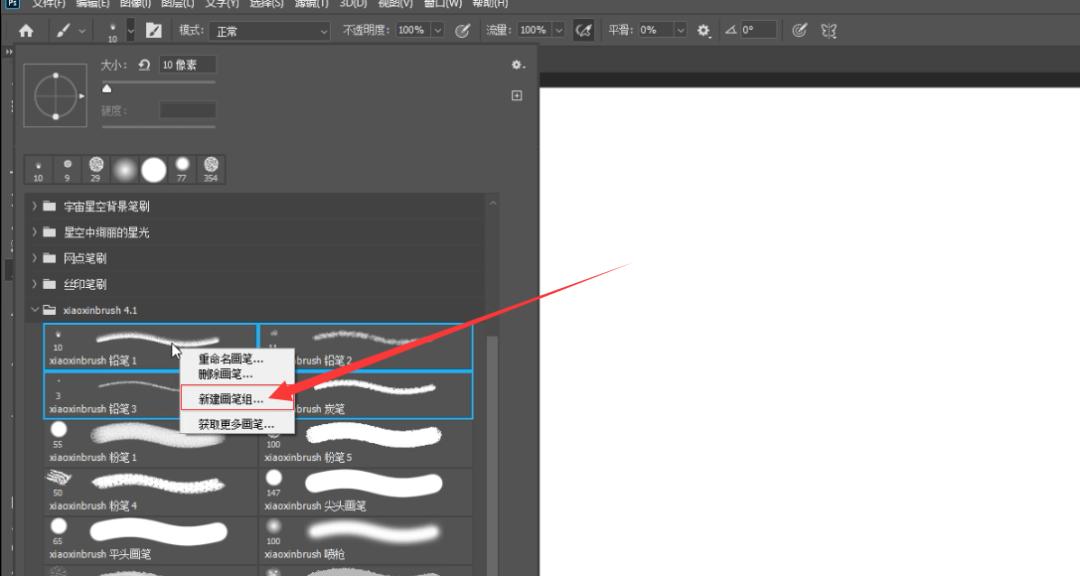1080x576 pixels.
Task: Open the flow slider dropdown arrow
Action: pyautogui.click(x=559, y=30)
